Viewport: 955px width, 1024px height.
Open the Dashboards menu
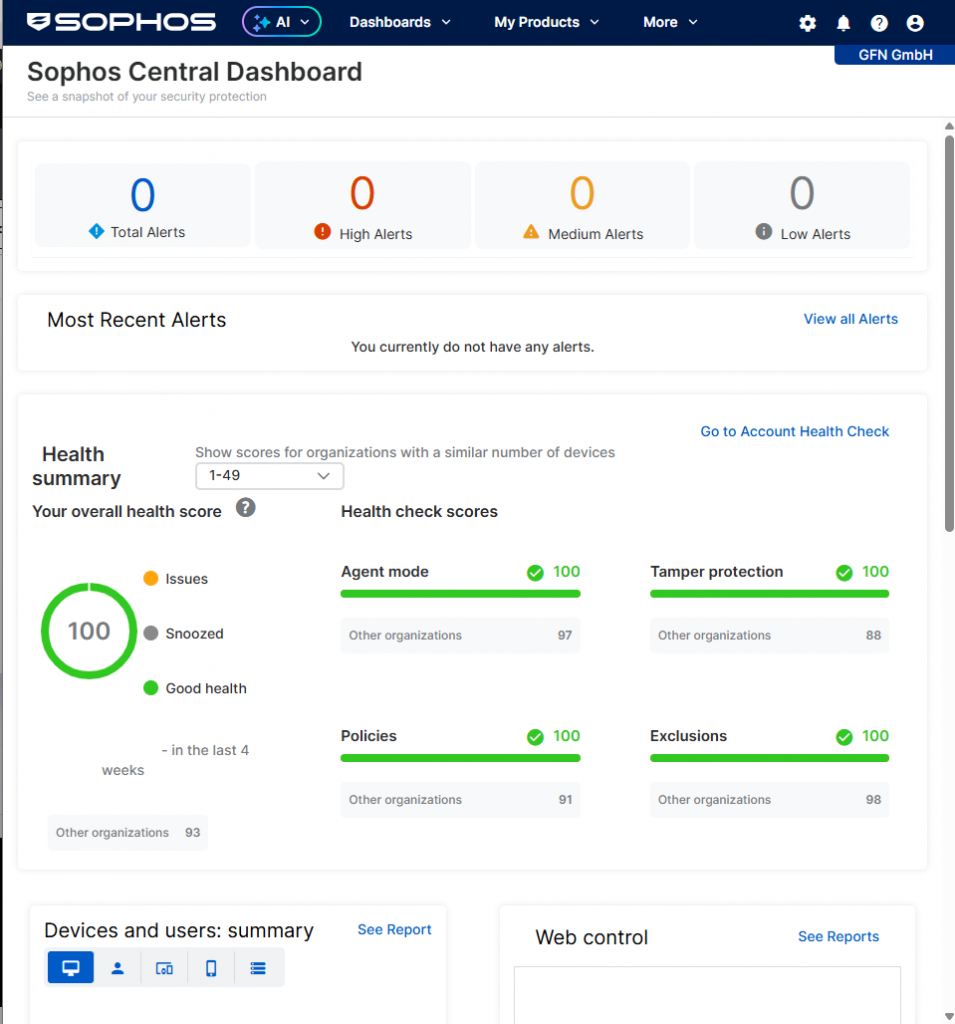[400, 22]
